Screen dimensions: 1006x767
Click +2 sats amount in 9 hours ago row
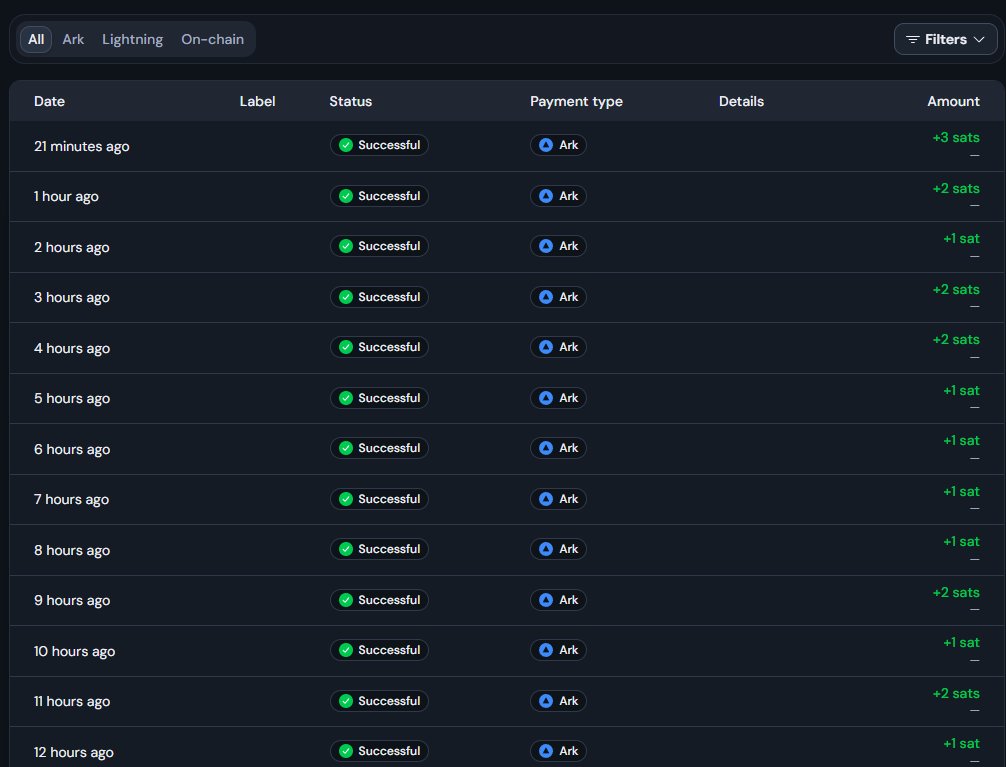[956, 592]
